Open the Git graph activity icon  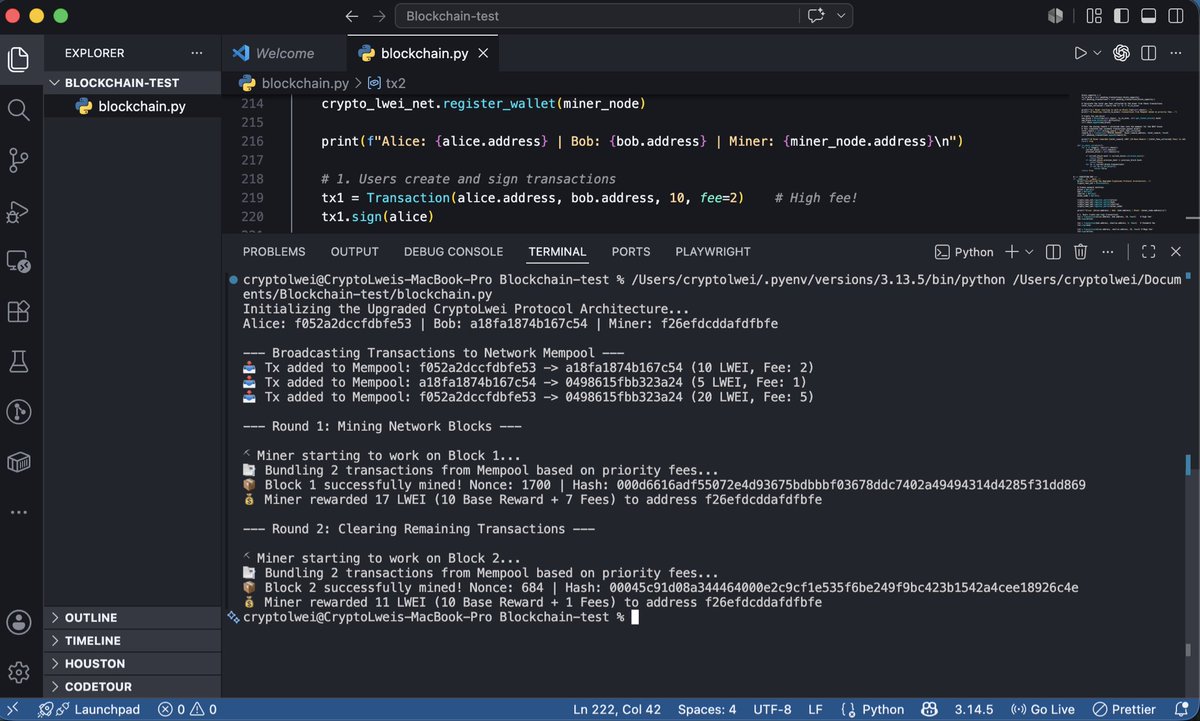click(x=18, y=411)
